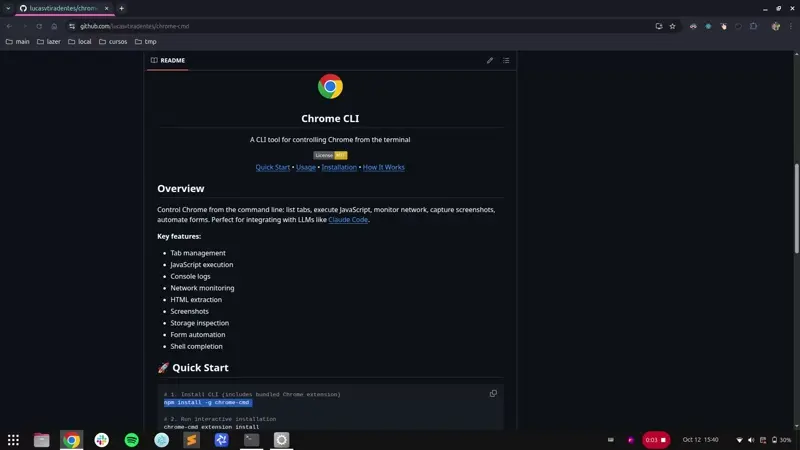Screen dimensions: 800x450
Task: Follow the Installation link
Action: (339, 167)
